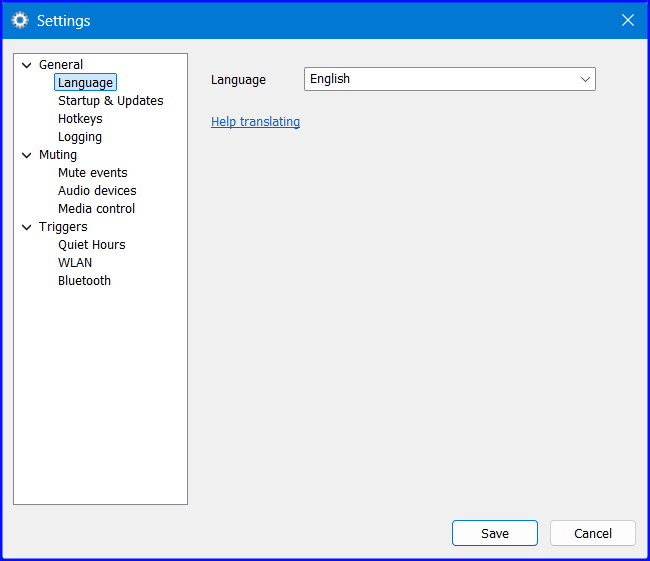Cancel the settings dialog
The height and width of the screenshot is (561, 650).
593,533
